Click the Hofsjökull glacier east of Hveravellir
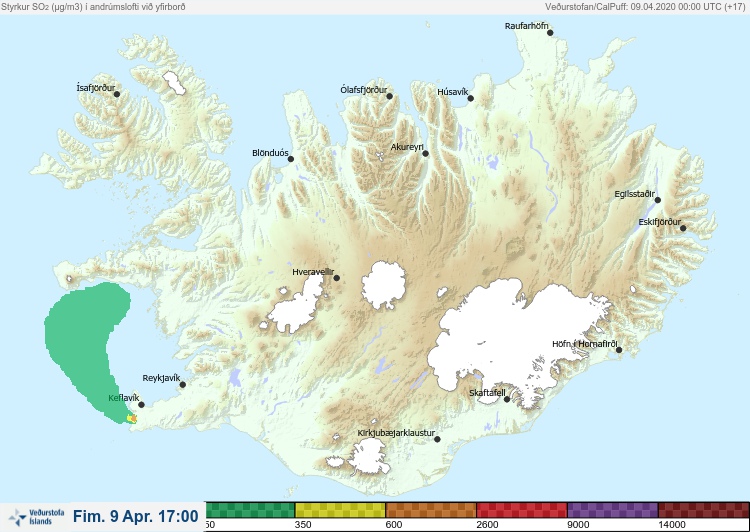Image resolution: width=750 pixels, height=532 pixels. [x=384, y=285]
